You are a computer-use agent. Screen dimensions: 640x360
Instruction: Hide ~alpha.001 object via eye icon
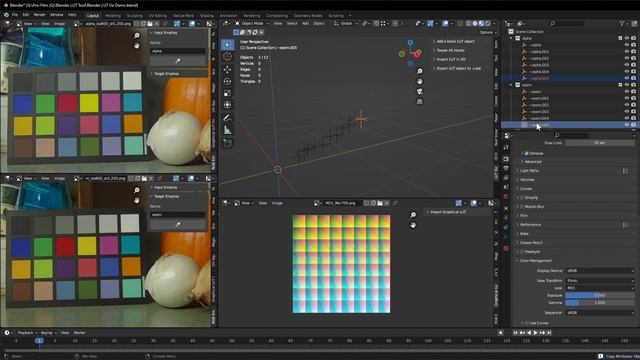627,52
